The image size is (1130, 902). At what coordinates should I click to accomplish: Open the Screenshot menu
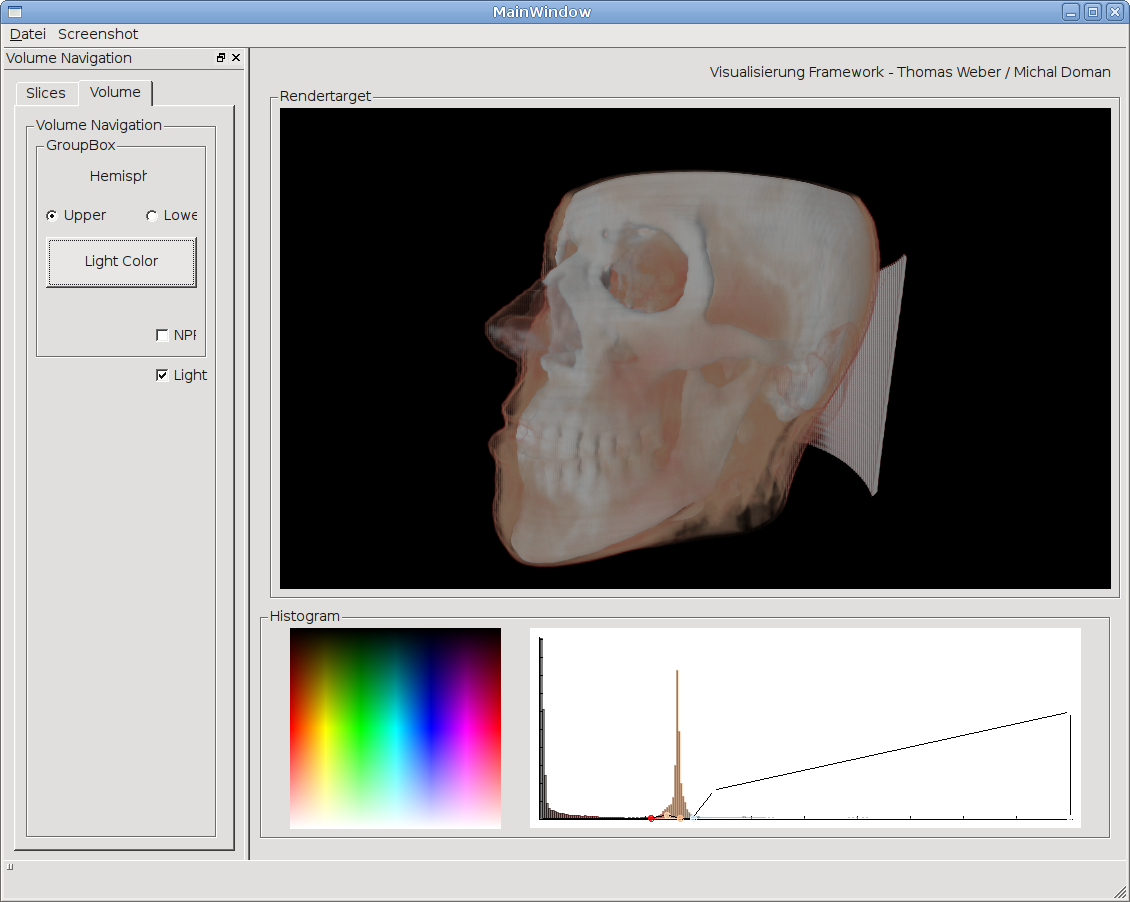98,34
